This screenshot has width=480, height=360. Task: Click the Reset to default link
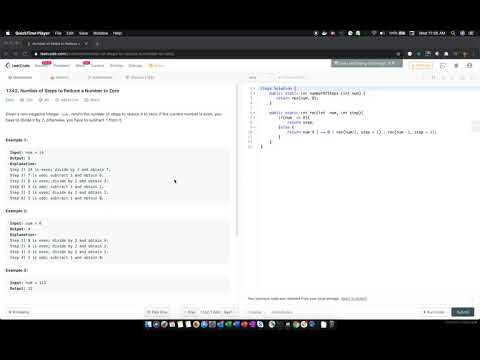[354, 299]
